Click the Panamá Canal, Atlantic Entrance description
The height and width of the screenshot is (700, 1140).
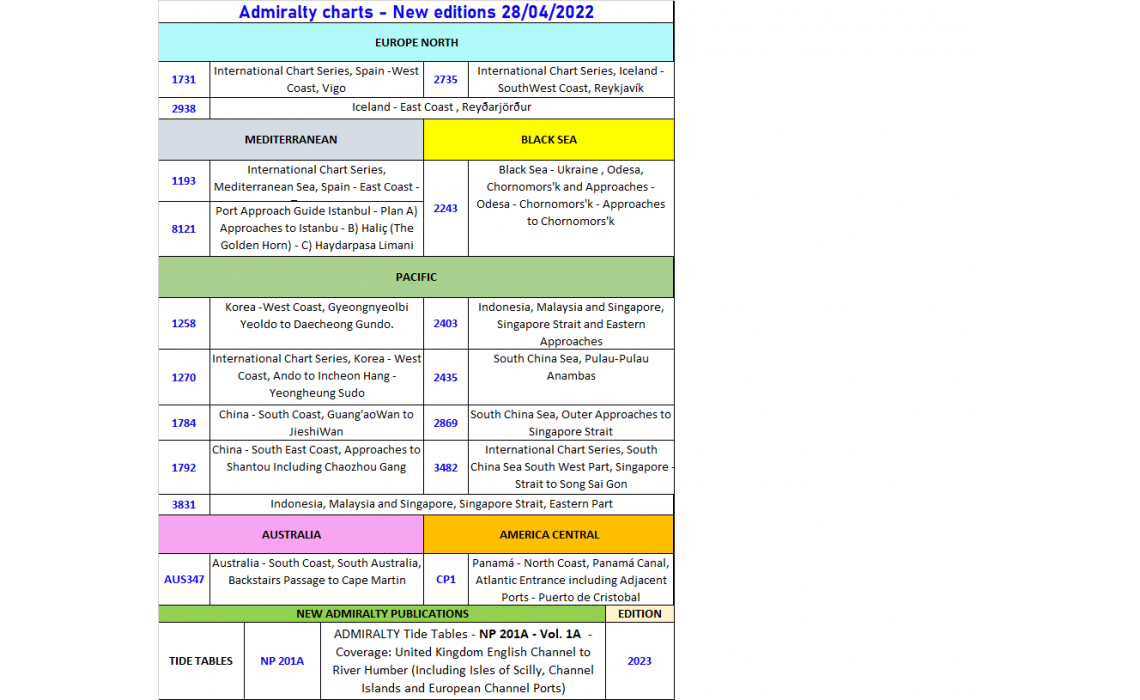(571, 580)
